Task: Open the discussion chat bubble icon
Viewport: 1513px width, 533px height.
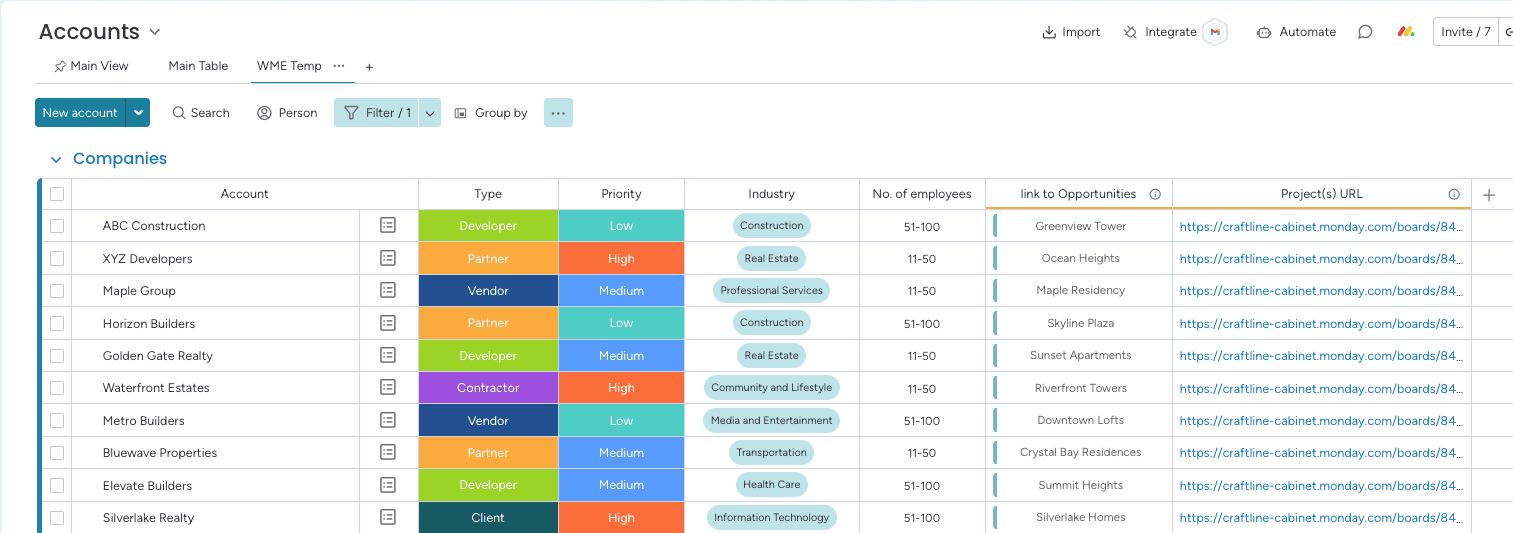Action: tap(1365, 32)
